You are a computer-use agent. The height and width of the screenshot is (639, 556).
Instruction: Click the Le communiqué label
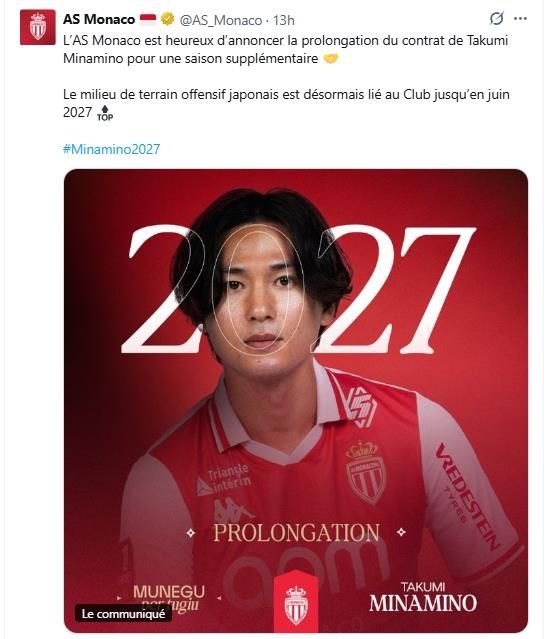pyautogui.click(x=123, y=613)
